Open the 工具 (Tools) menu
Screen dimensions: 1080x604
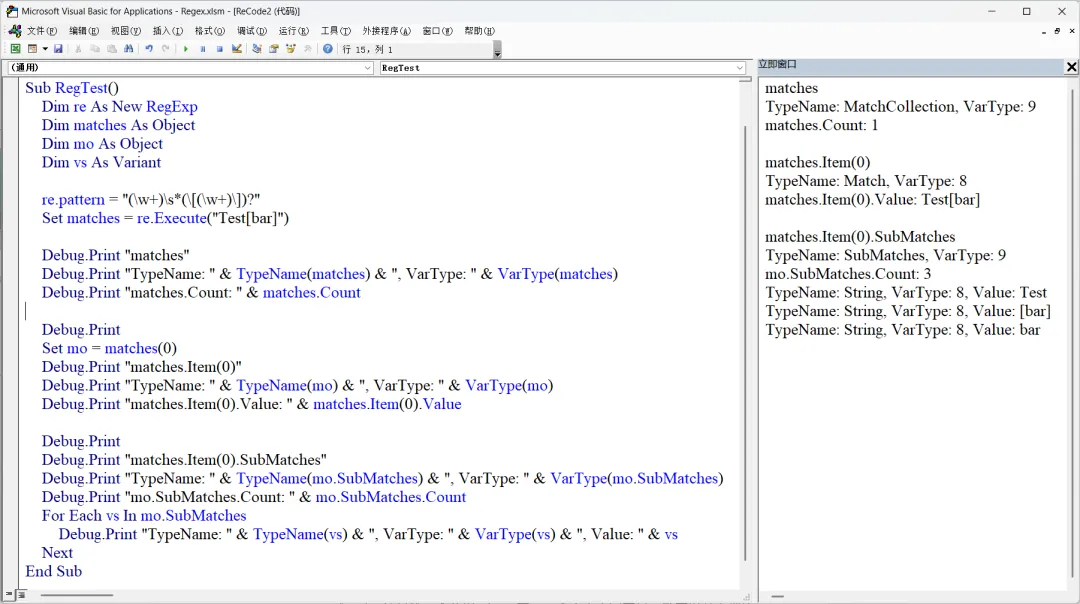335,31
